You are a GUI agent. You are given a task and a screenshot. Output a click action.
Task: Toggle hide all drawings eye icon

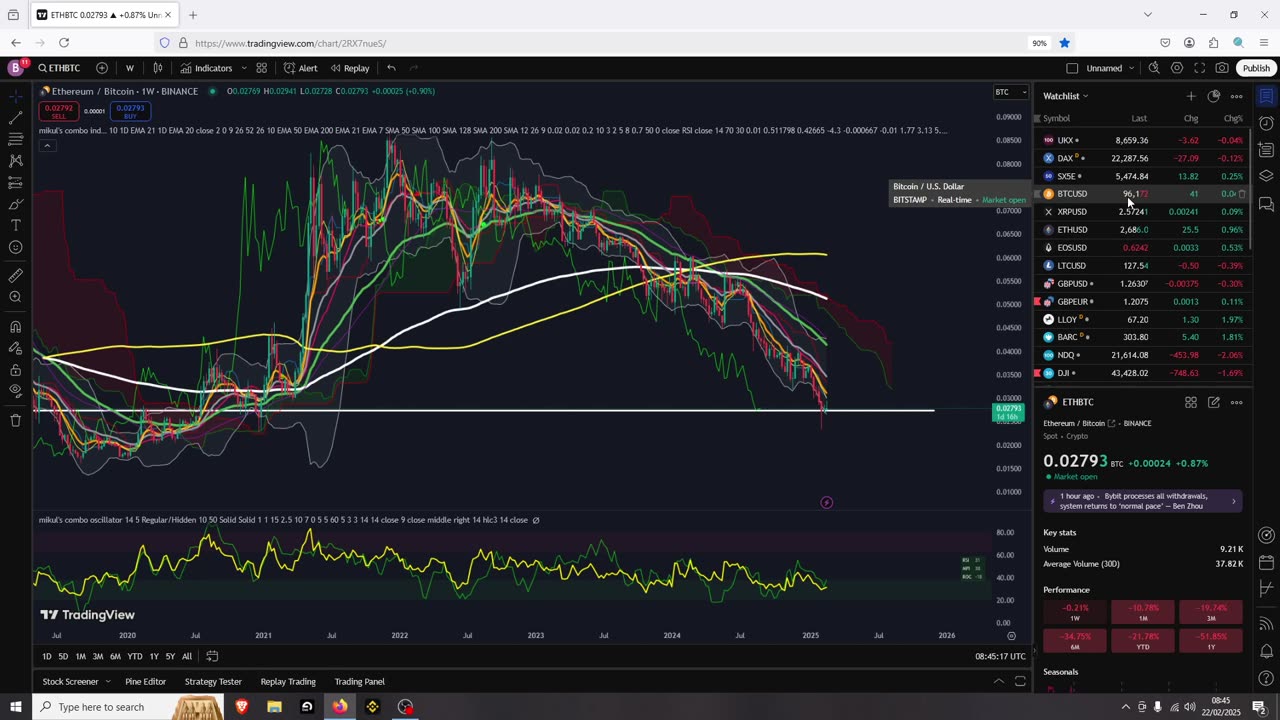click(15, 391)
